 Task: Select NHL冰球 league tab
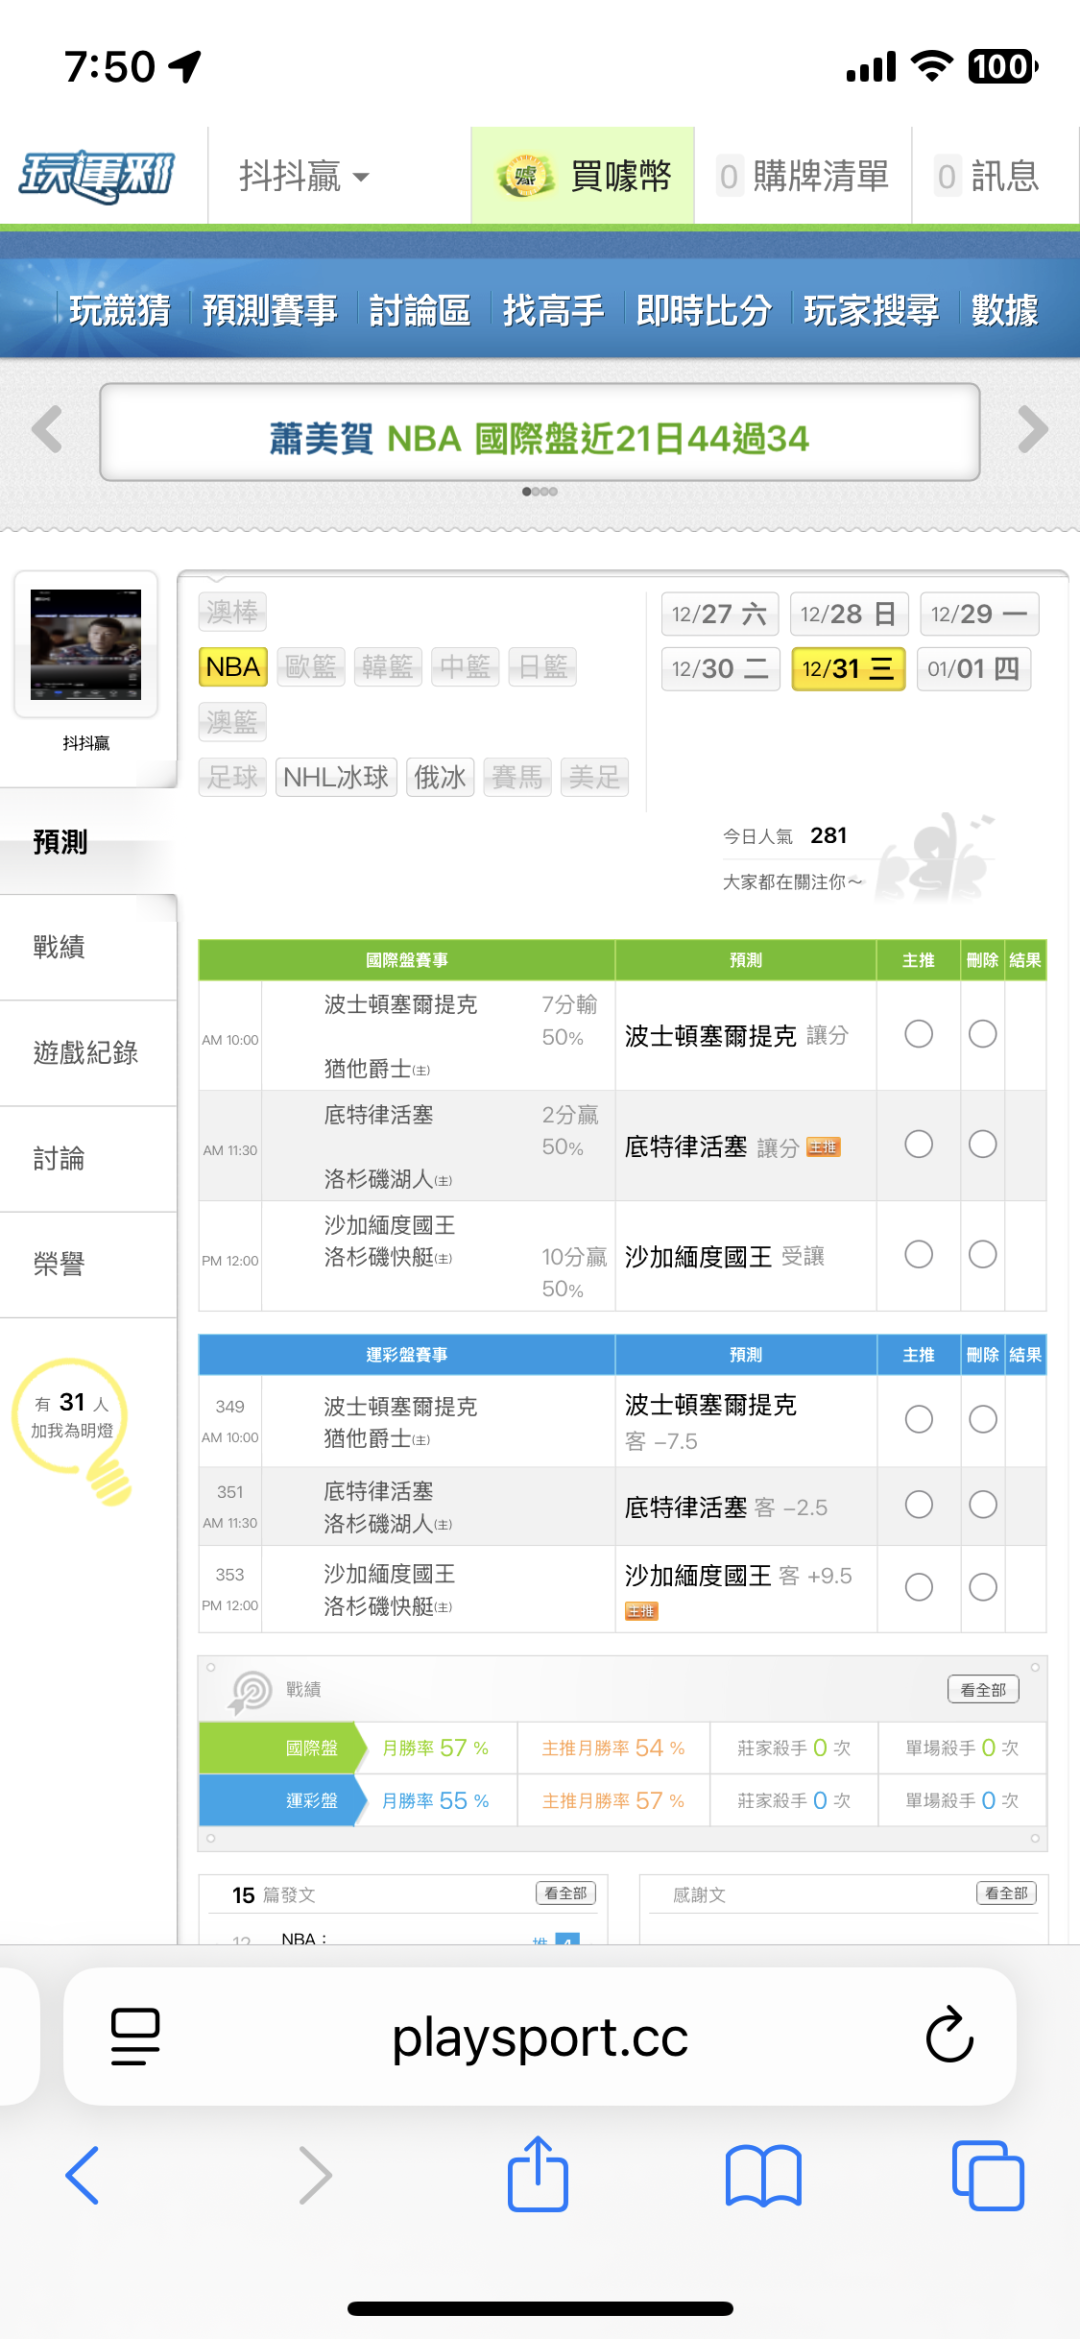tap(336, 777)
